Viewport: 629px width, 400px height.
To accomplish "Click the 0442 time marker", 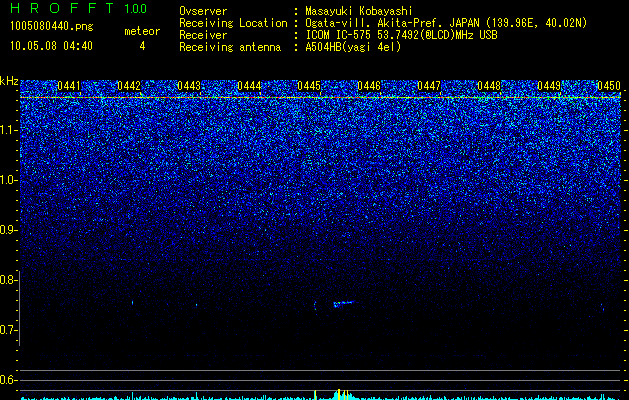I will pyautogui.click(x=129, y=86).
